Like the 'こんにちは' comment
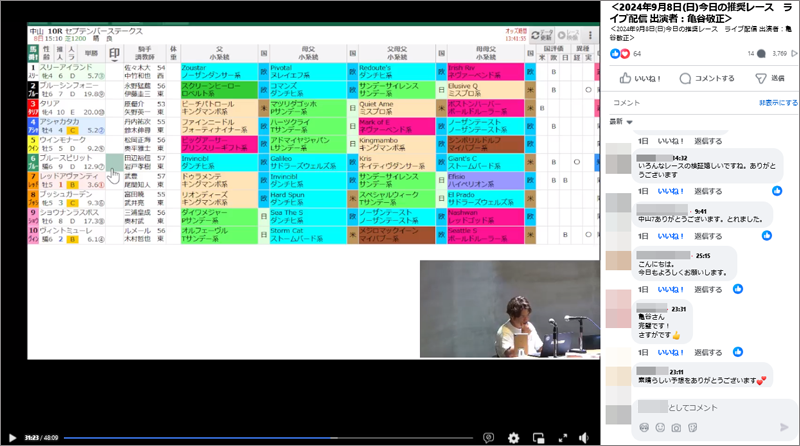Image resolution: width=800 pixels, height=446 pixels. click(670, 289)
